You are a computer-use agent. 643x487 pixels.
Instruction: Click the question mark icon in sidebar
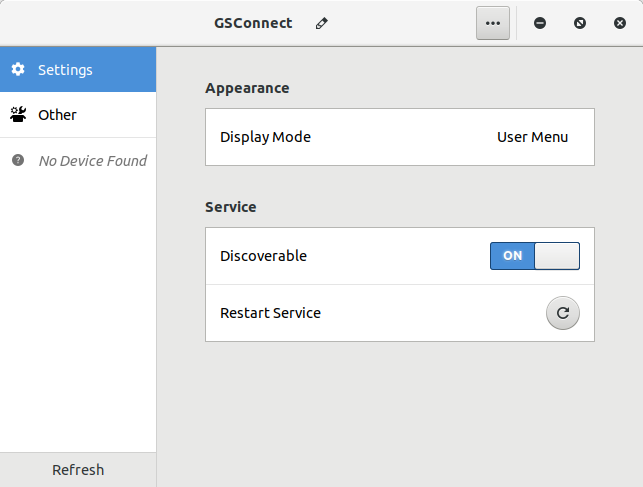18,160
